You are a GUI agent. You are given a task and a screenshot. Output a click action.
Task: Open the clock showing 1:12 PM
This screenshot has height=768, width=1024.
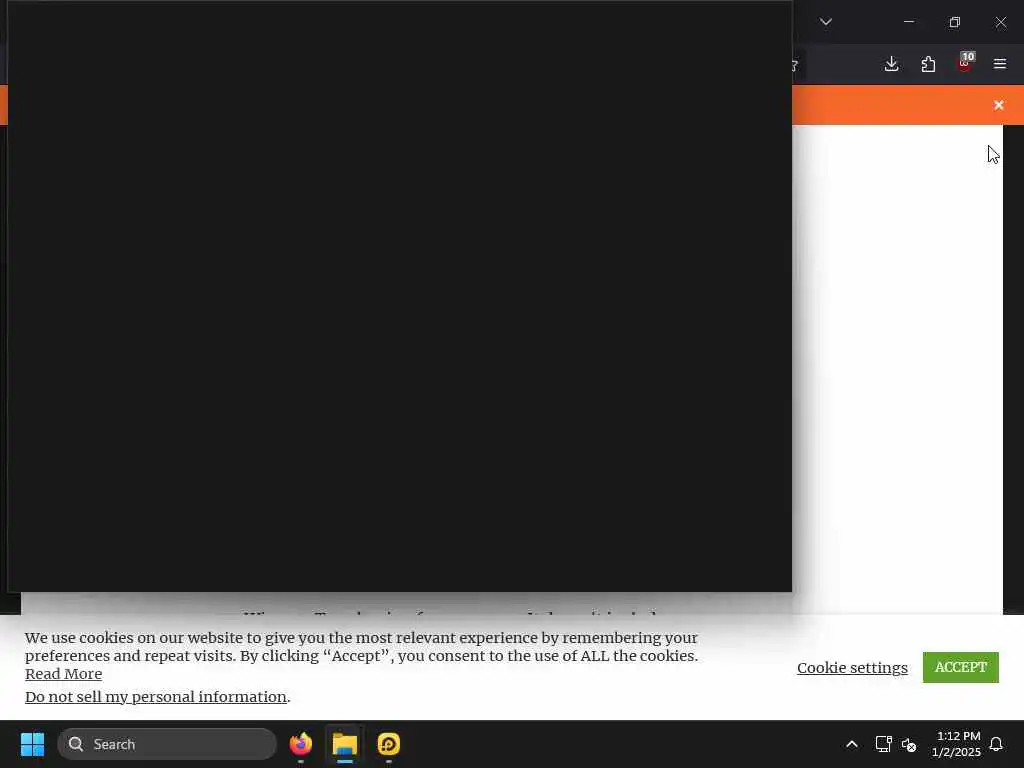(x=957, y=744)
